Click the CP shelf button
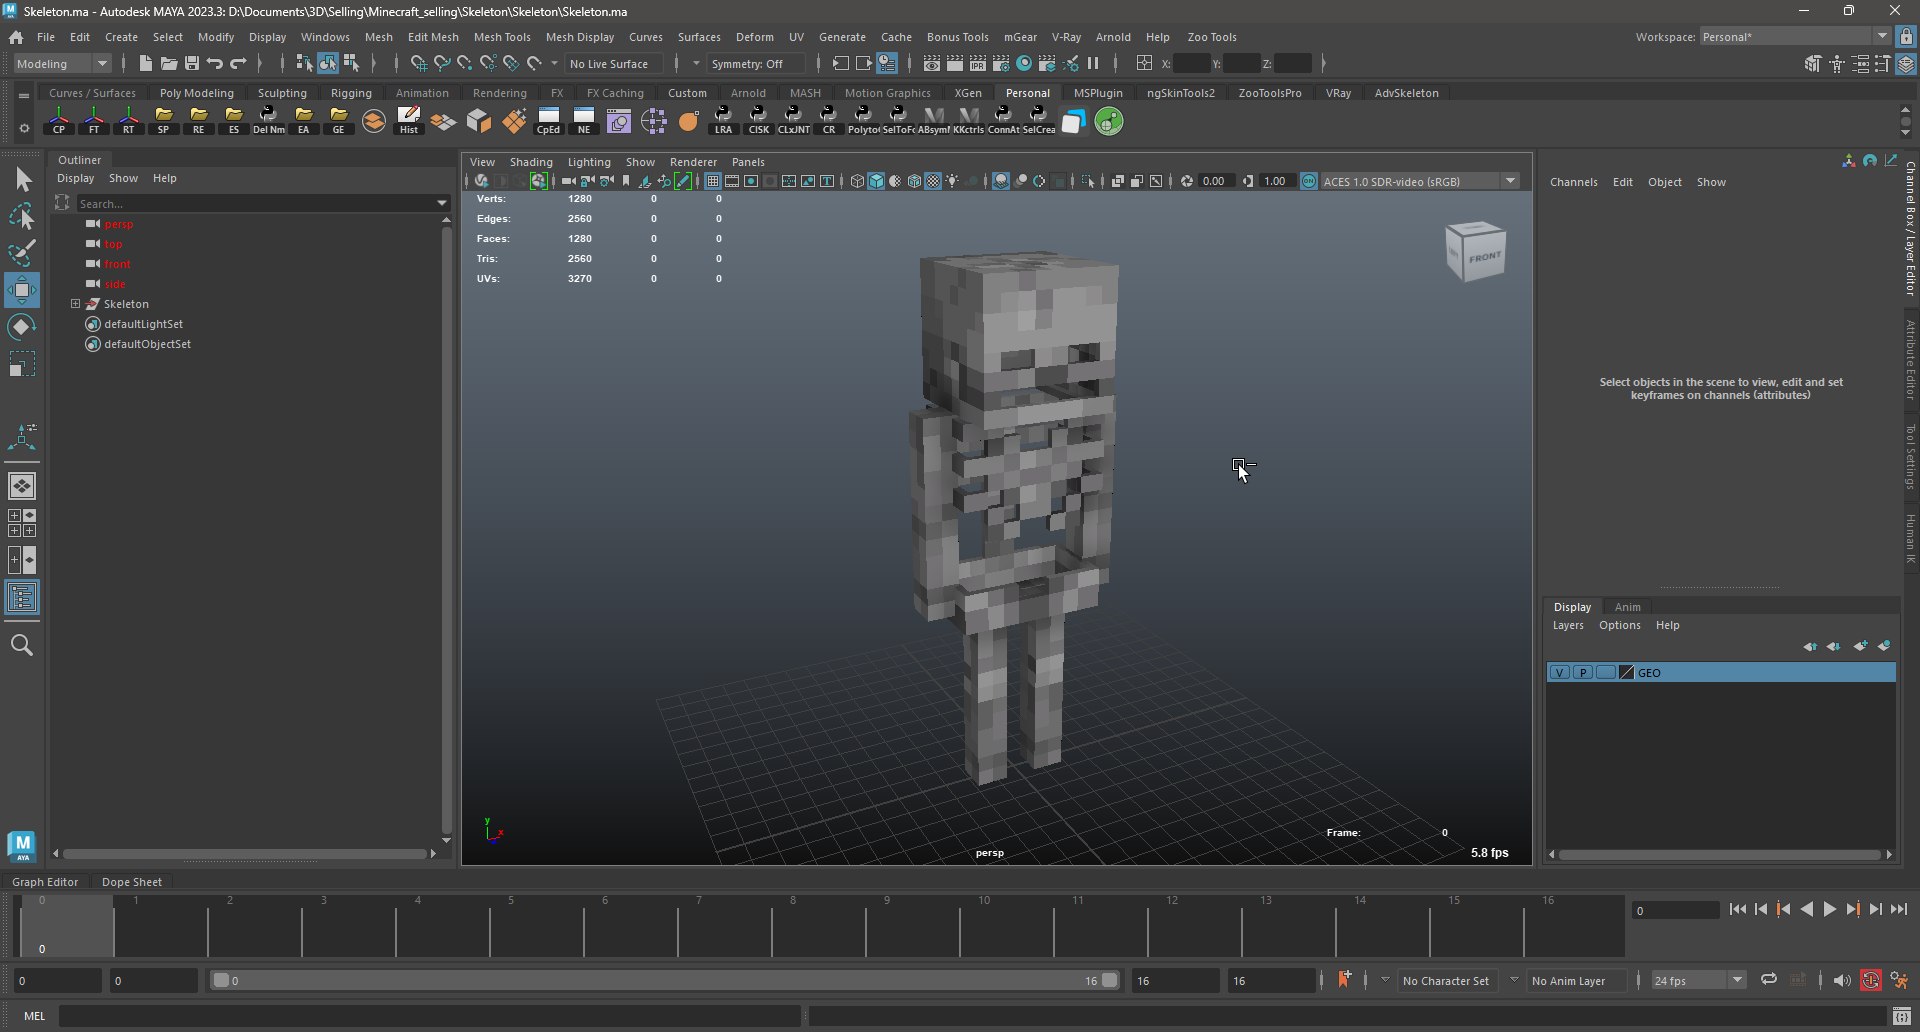1920x1032 pixels. [x=59, y=121]
